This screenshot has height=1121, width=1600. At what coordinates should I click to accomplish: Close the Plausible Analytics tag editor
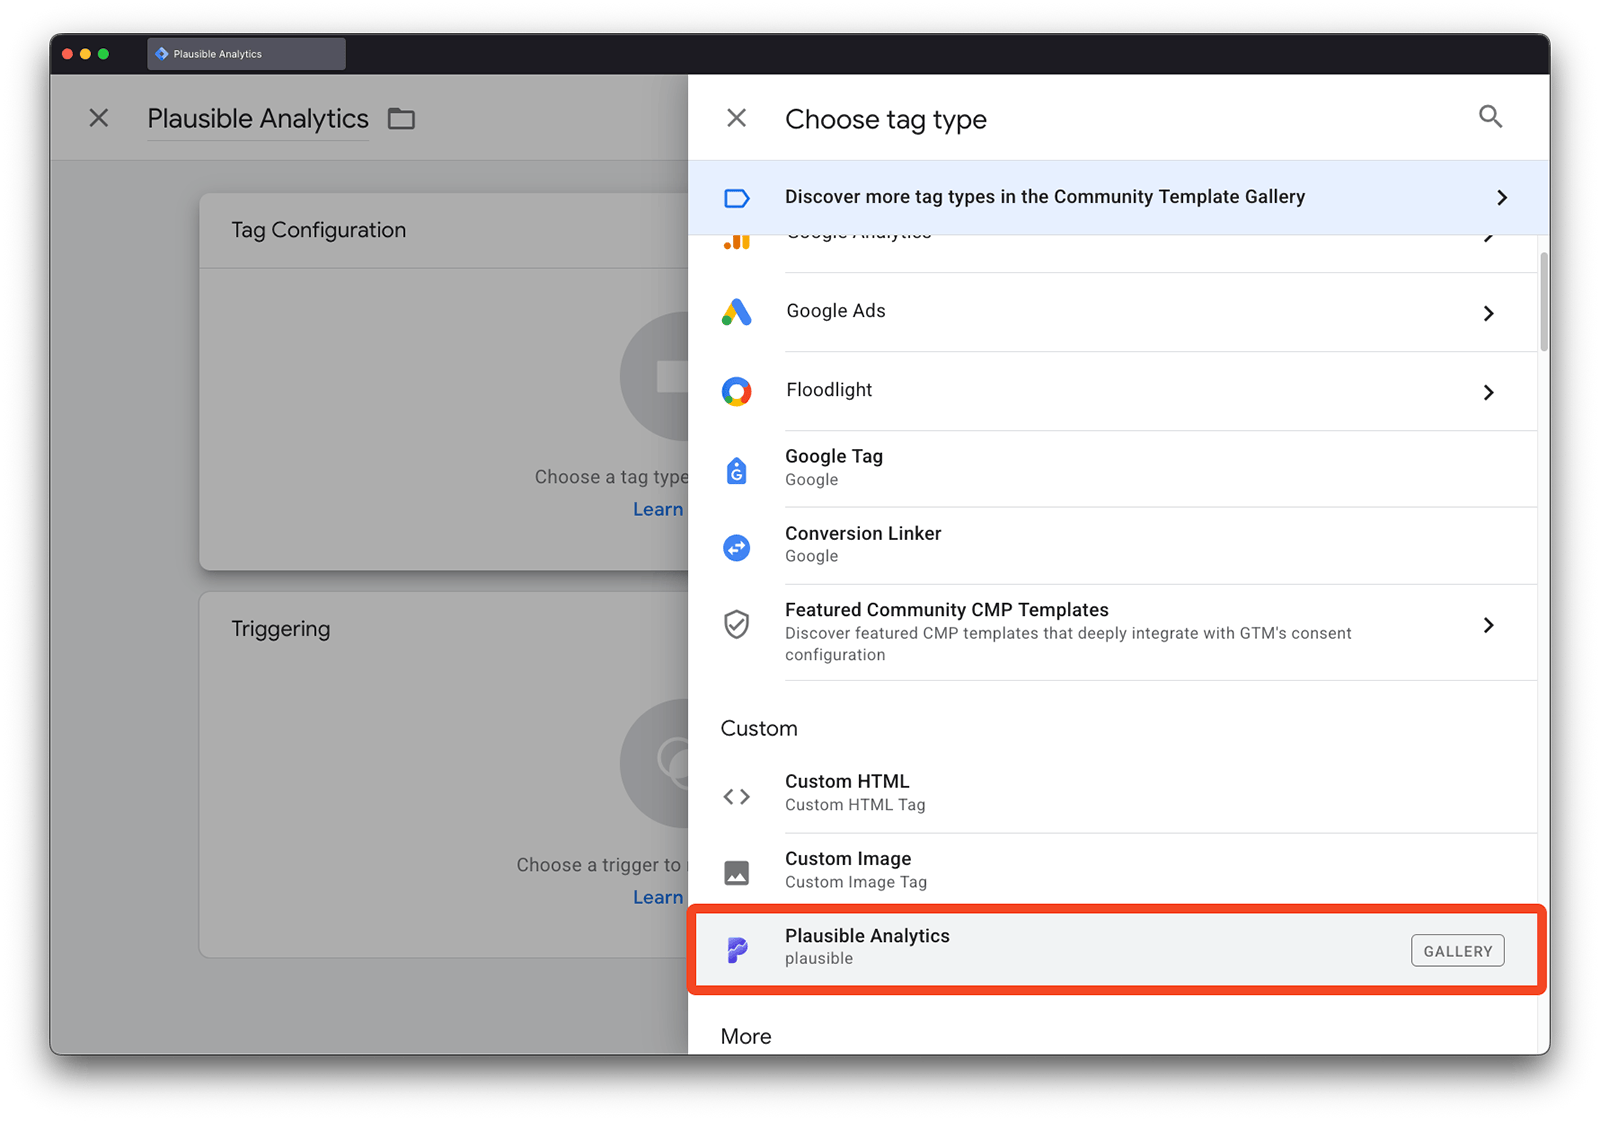click(x=99, y=118)
